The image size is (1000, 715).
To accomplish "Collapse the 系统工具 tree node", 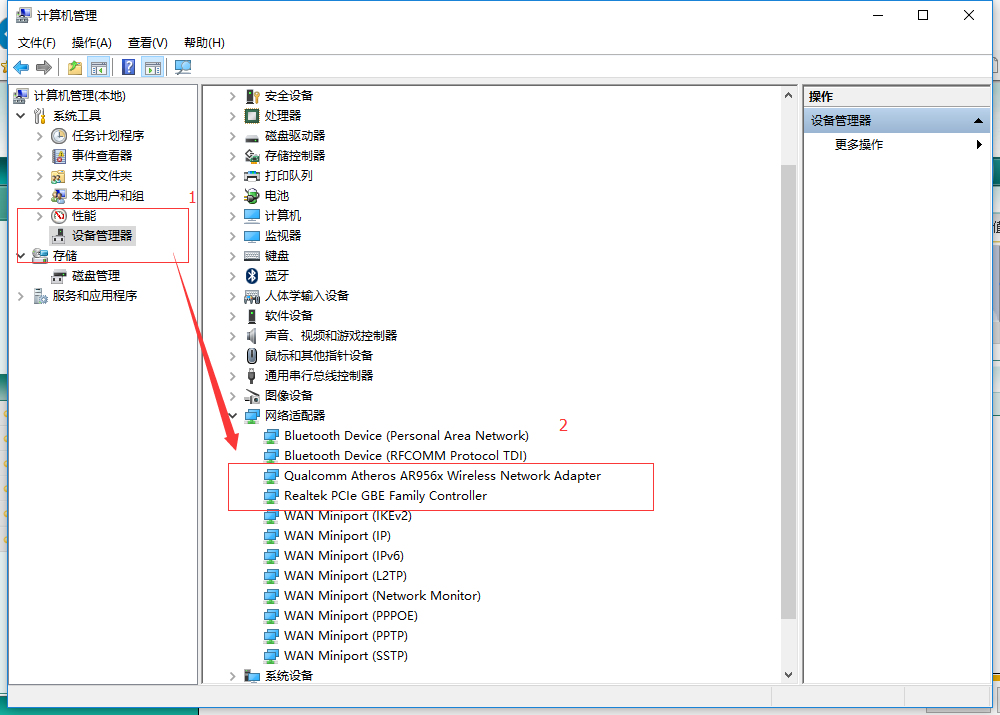I will click(20, 115).
